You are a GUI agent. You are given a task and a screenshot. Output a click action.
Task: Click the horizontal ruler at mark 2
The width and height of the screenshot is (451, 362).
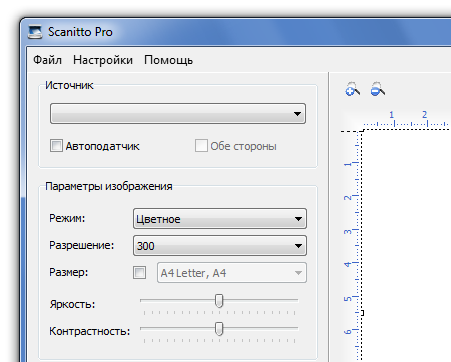(x=424, y=115)
